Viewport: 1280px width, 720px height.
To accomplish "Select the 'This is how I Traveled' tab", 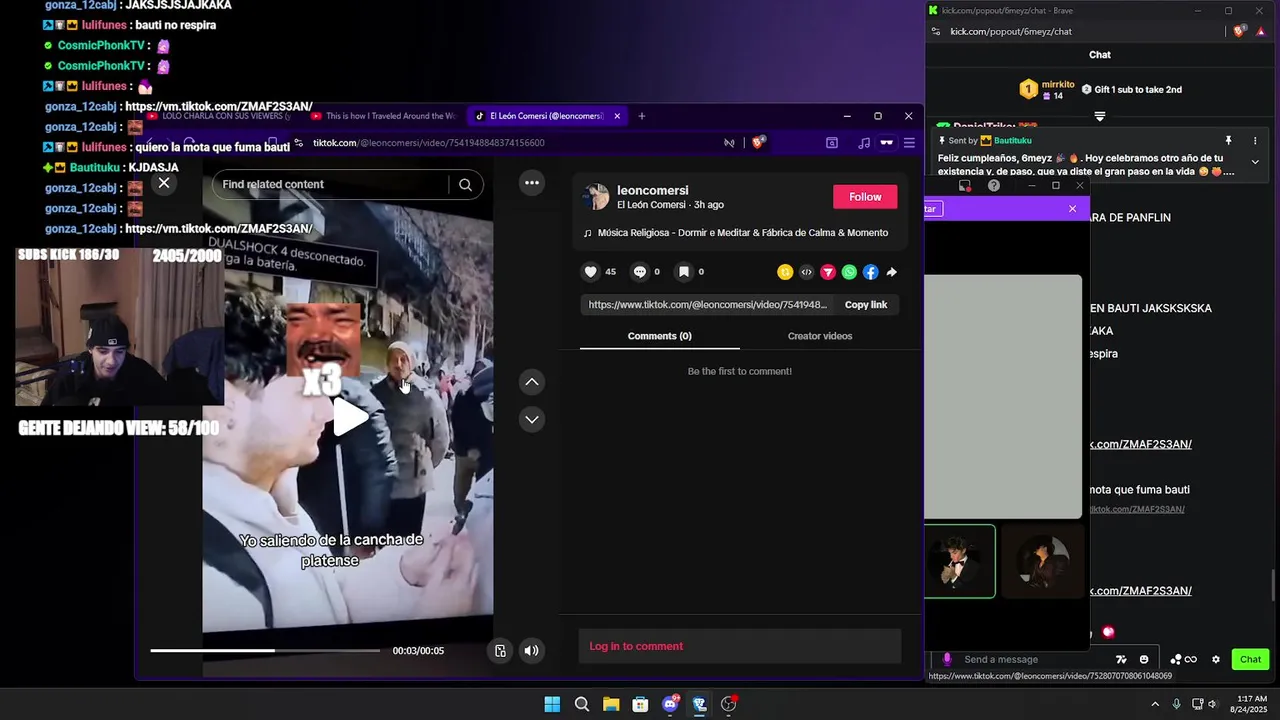I will click(x=385, y=116).
